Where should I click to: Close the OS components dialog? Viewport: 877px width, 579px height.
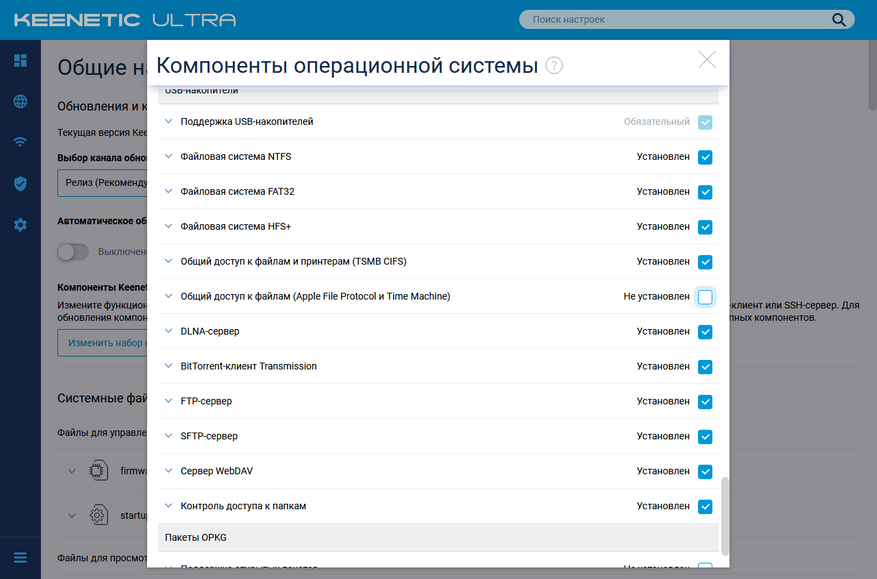point(707,60)
